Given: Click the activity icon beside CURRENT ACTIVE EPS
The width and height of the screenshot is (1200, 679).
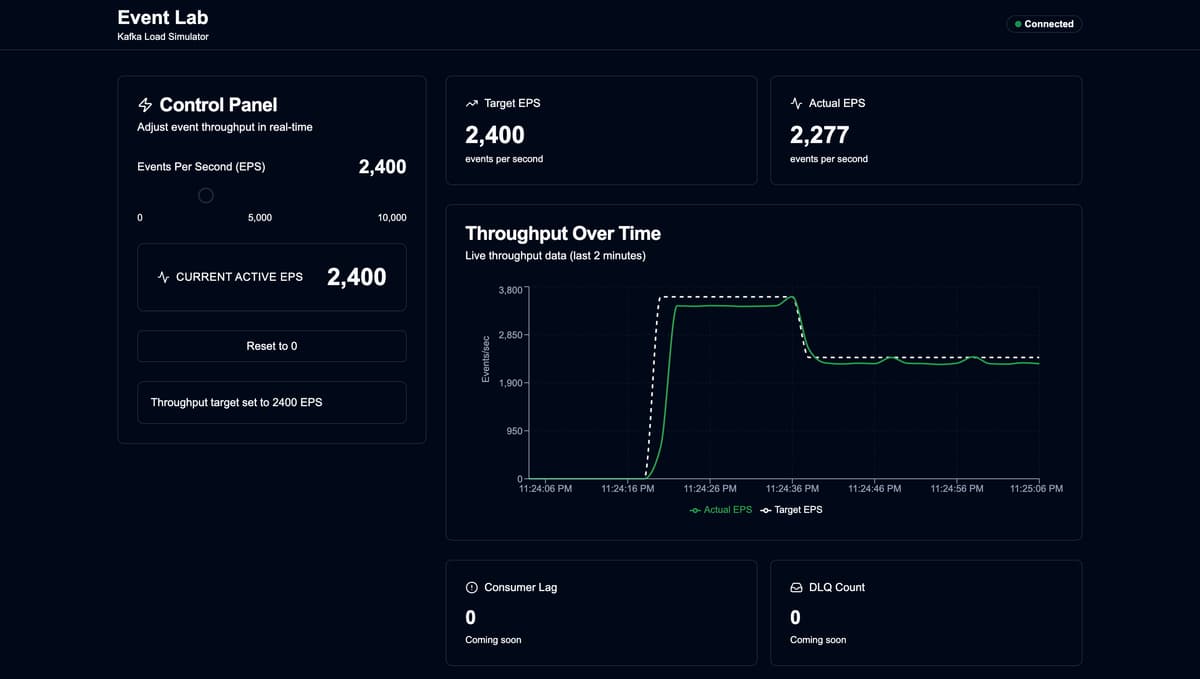Looking at the screenshot, I should (163, 277).
